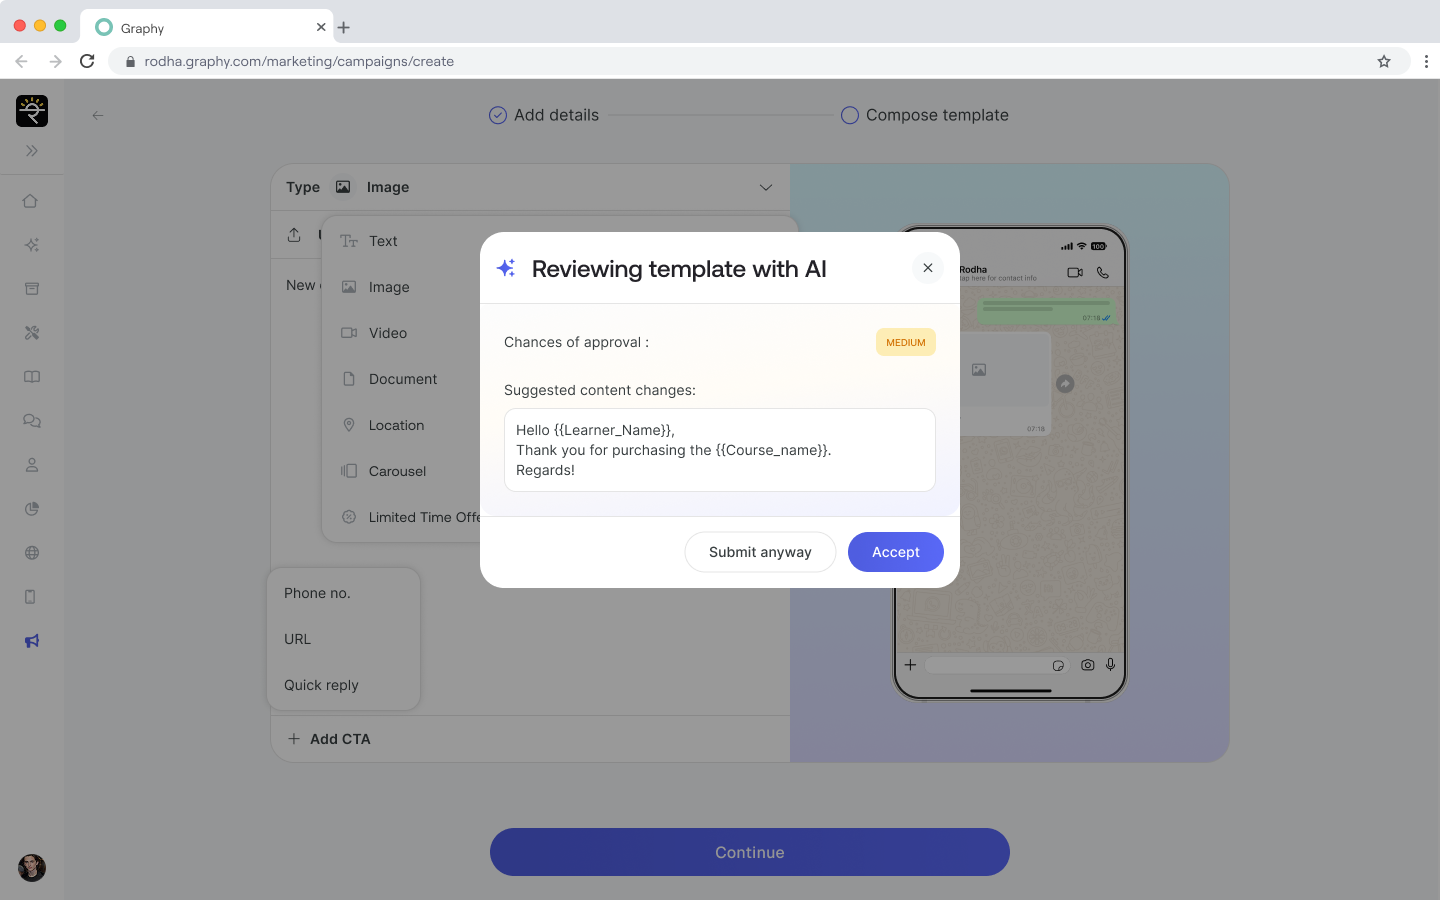Viewport: 1440px width, 900px height.
Task: Close the Reviewing template dialog
Action: pyautogui.click(x=928, y=268)
